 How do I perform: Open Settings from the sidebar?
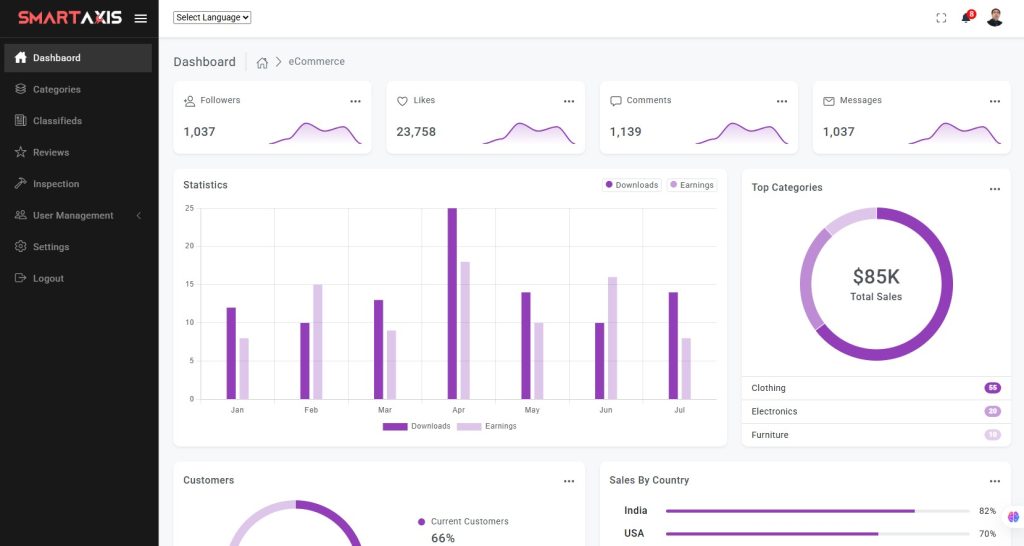(x=78, y=246)
